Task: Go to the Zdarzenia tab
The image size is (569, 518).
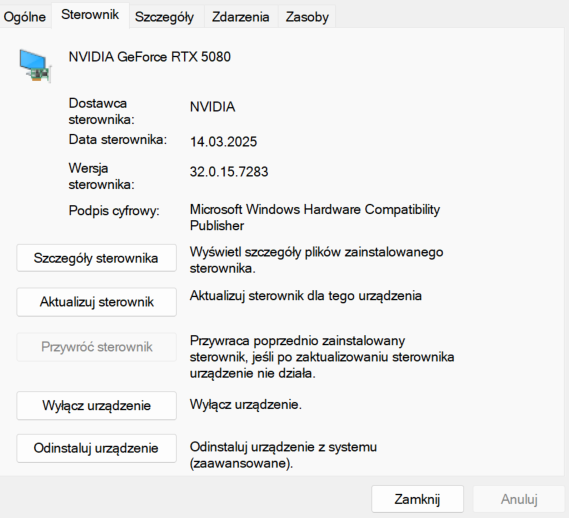Action: coord(241,17)
